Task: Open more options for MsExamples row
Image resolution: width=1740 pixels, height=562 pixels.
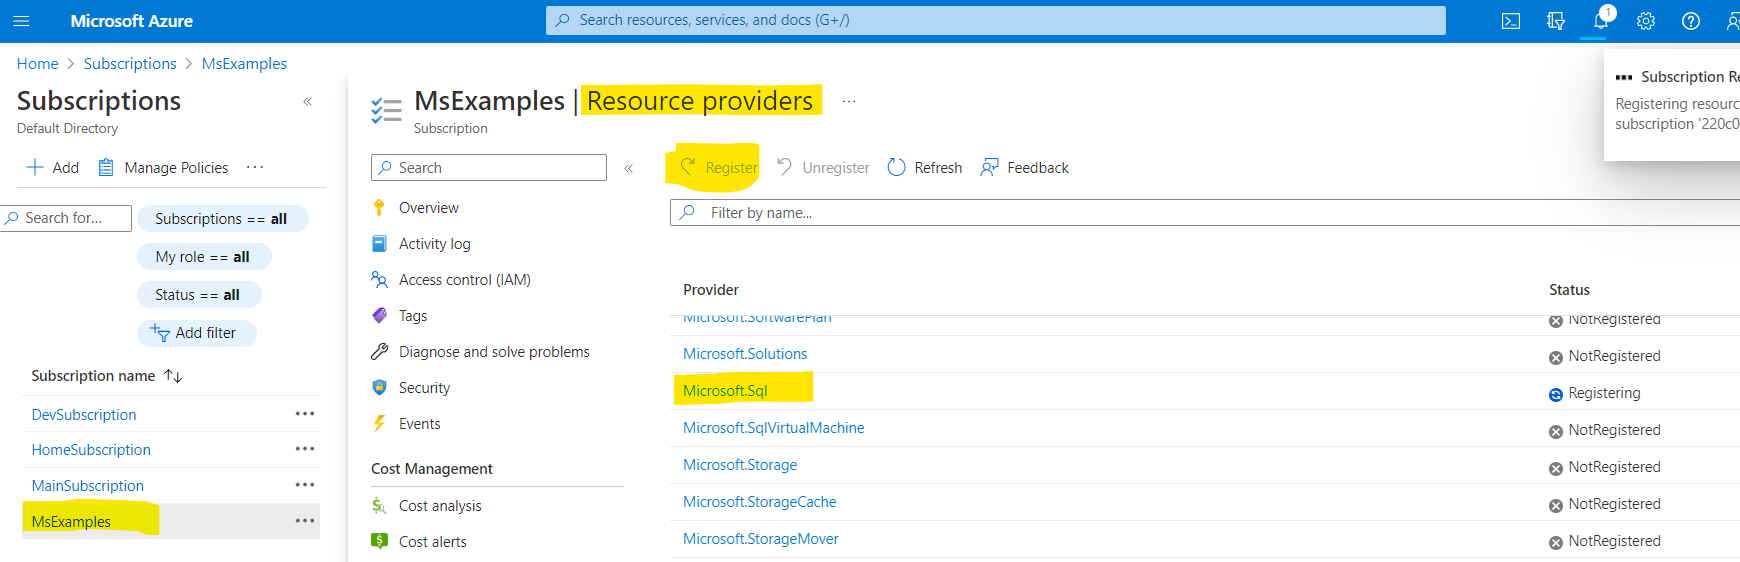Action: 305,521
